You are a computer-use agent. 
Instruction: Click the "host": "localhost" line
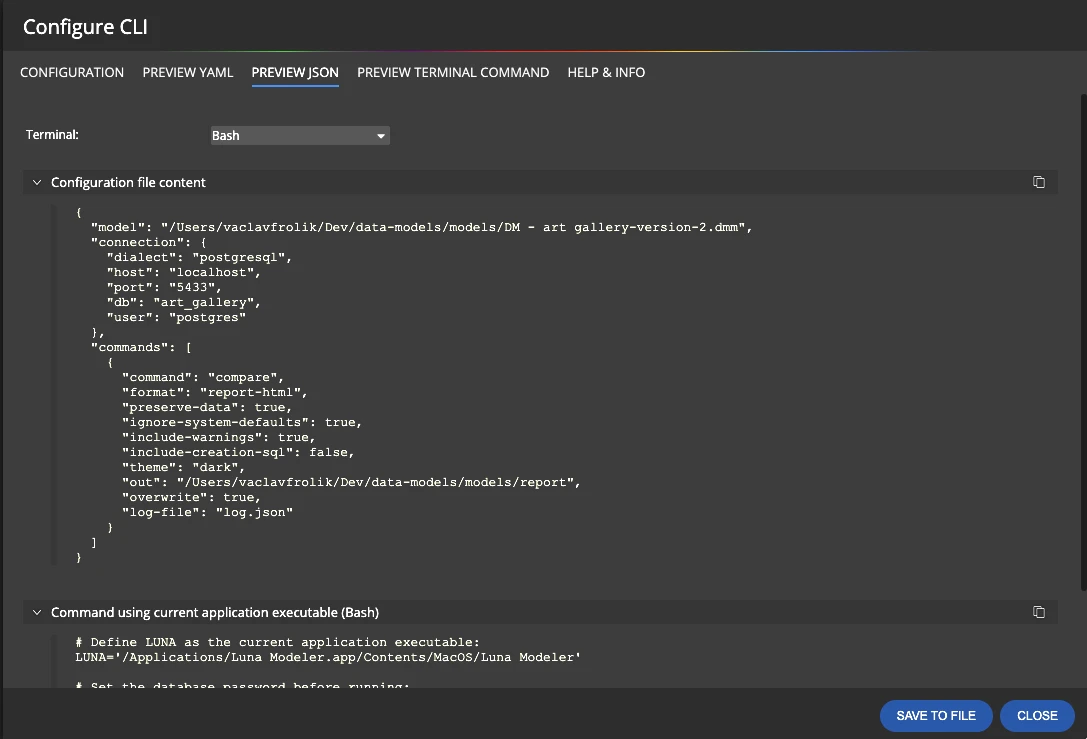[x=184, y=272]
